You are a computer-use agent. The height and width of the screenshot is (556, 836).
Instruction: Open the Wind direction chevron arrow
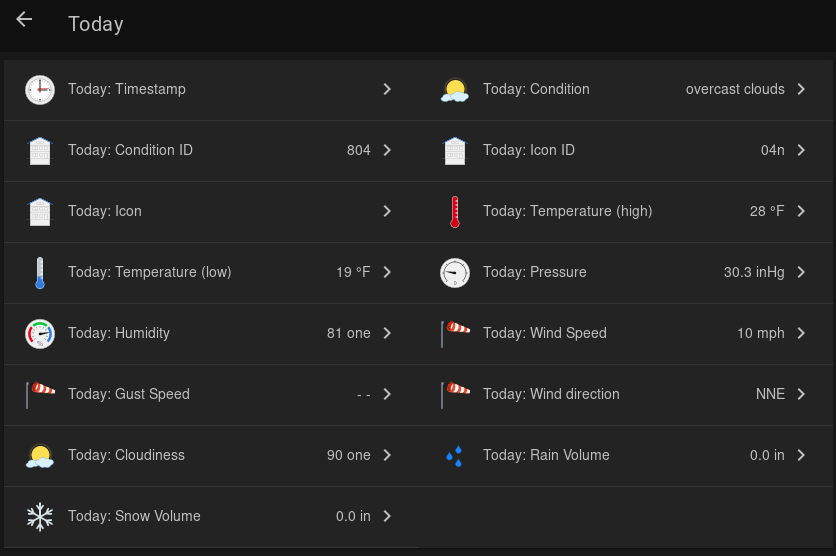click(802, 394)
